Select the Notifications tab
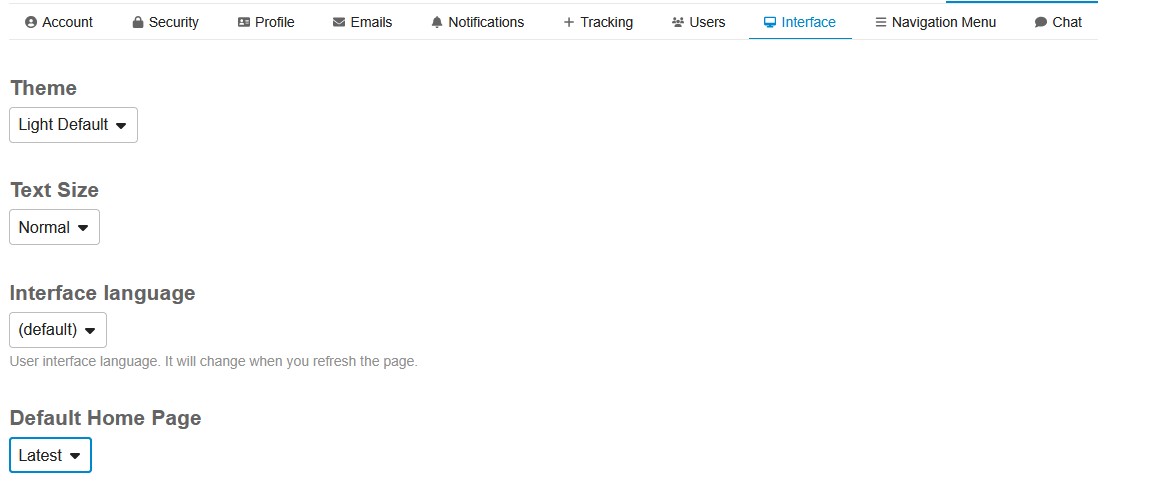Screen dimensions: 1155x504 tap(477, 22)
